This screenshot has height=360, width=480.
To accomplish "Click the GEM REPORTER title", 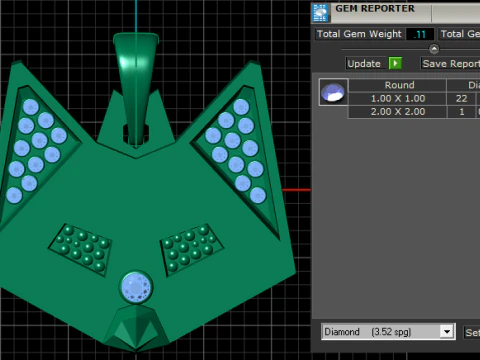I will [375, 9].
